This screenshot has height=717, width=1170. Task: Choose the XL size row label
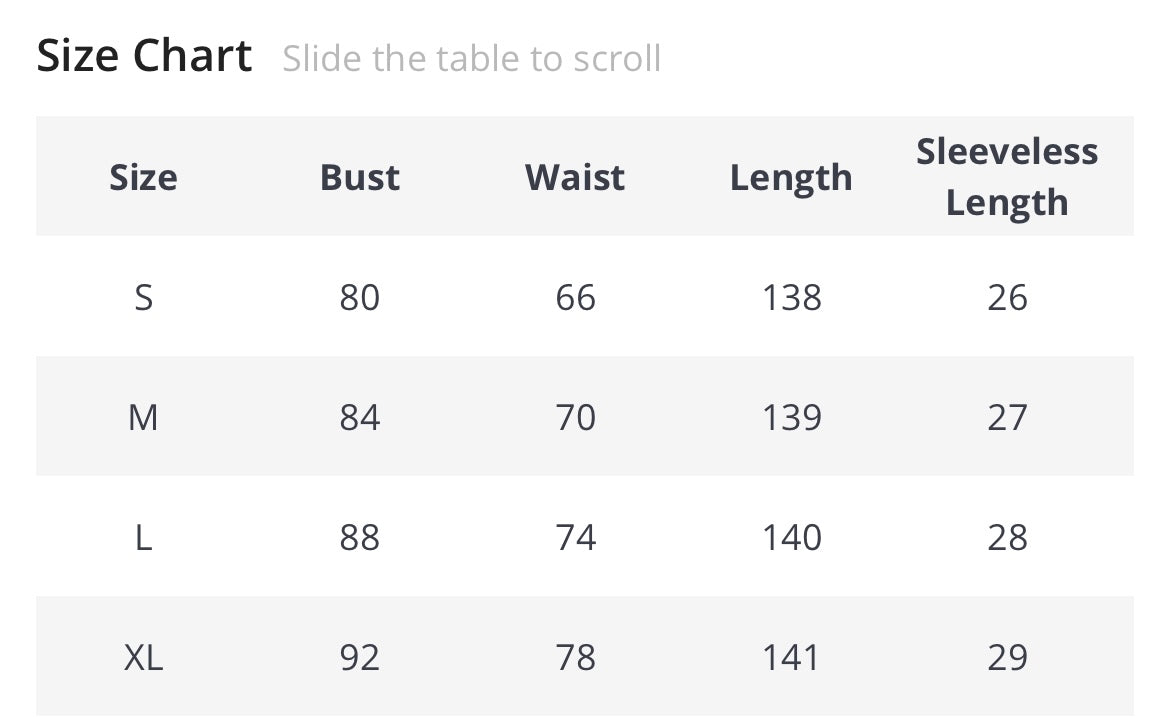[x=143, y=657]
